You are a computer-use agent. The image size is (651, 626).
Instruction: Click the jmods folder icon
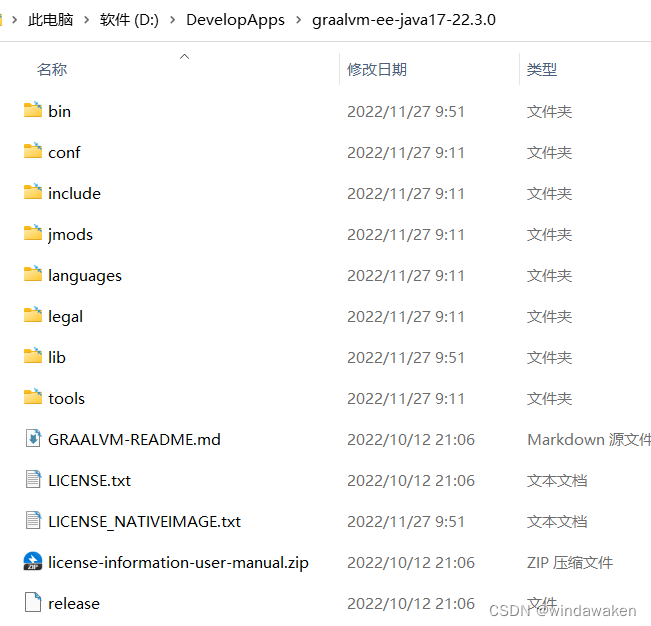point(33,233)
